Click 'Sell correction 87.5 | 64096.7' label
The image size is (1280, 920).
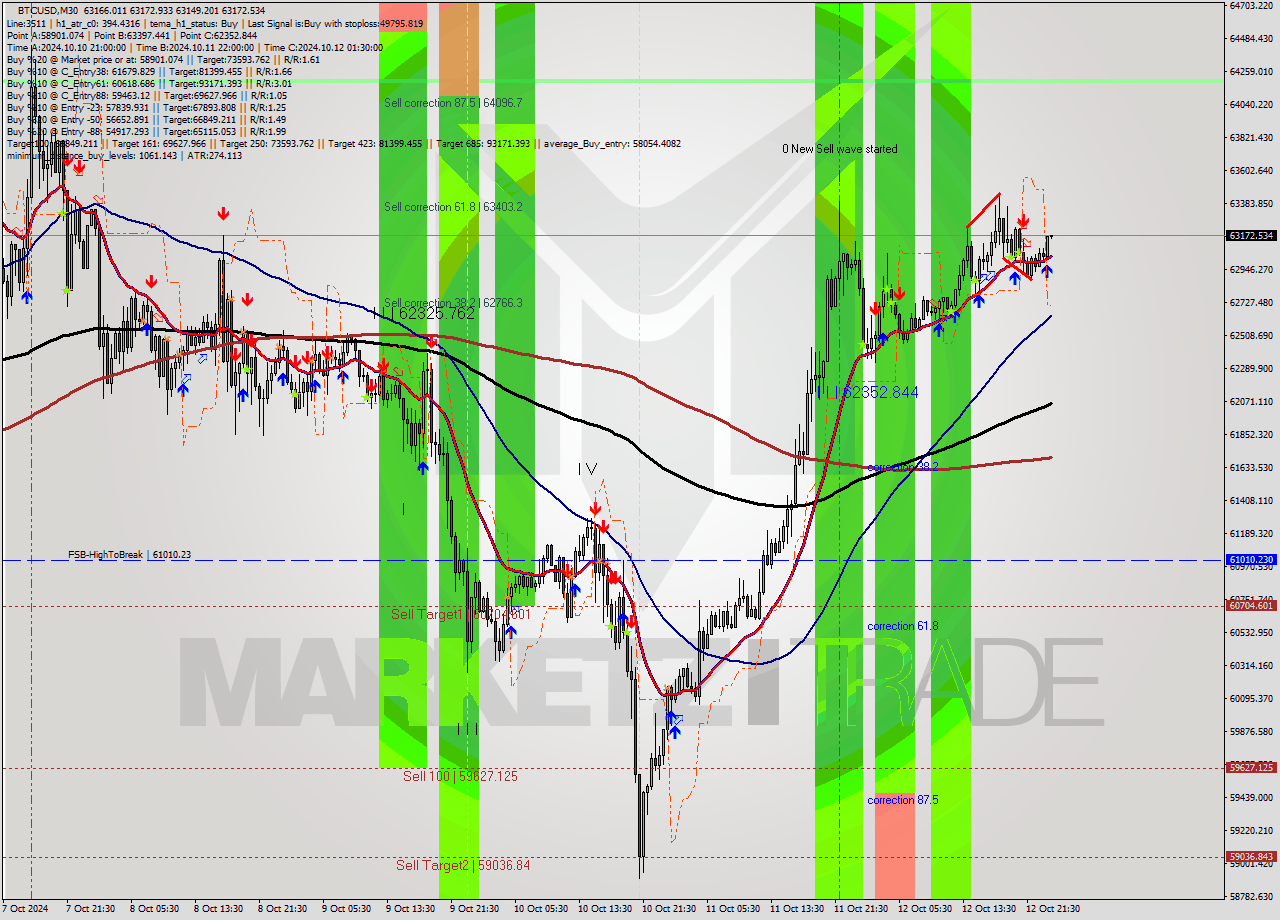click(453, 103)
